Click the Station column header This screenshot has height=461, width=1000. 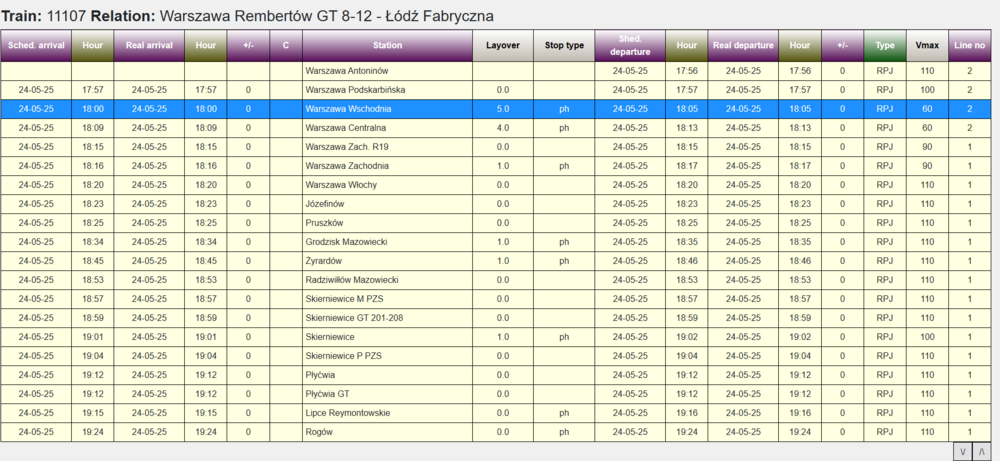(388, 45)
